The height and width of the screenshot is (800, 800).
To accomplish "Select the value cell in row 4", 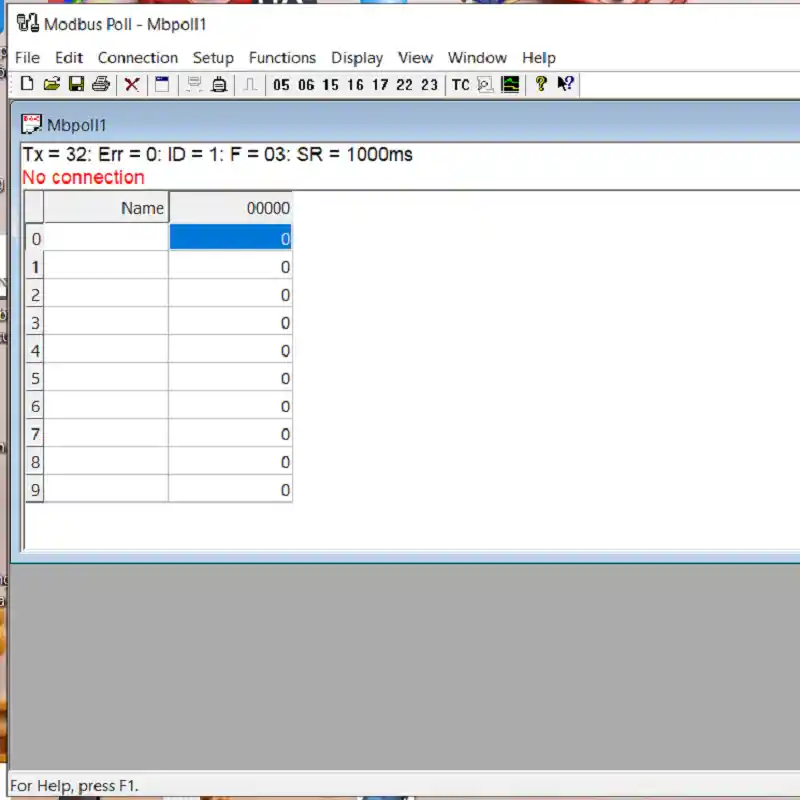I will pyautogui.click(x=230, y=350).
